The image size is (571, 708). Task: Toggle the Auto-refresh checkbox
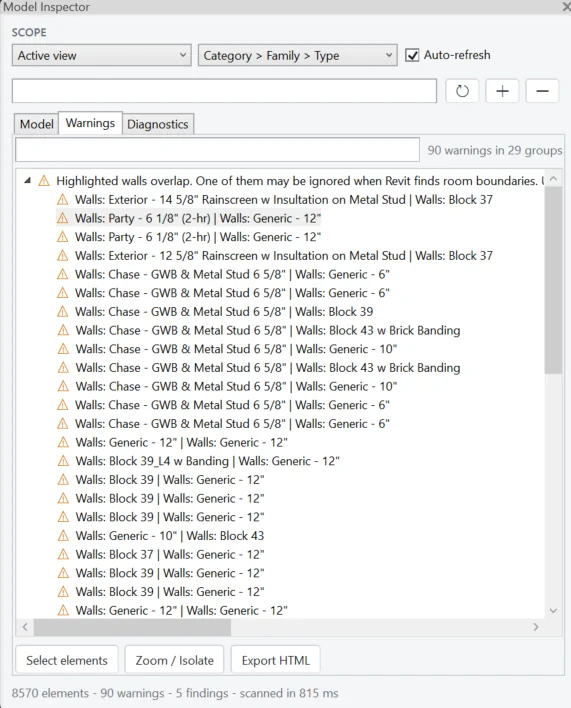tap(412, 56)
